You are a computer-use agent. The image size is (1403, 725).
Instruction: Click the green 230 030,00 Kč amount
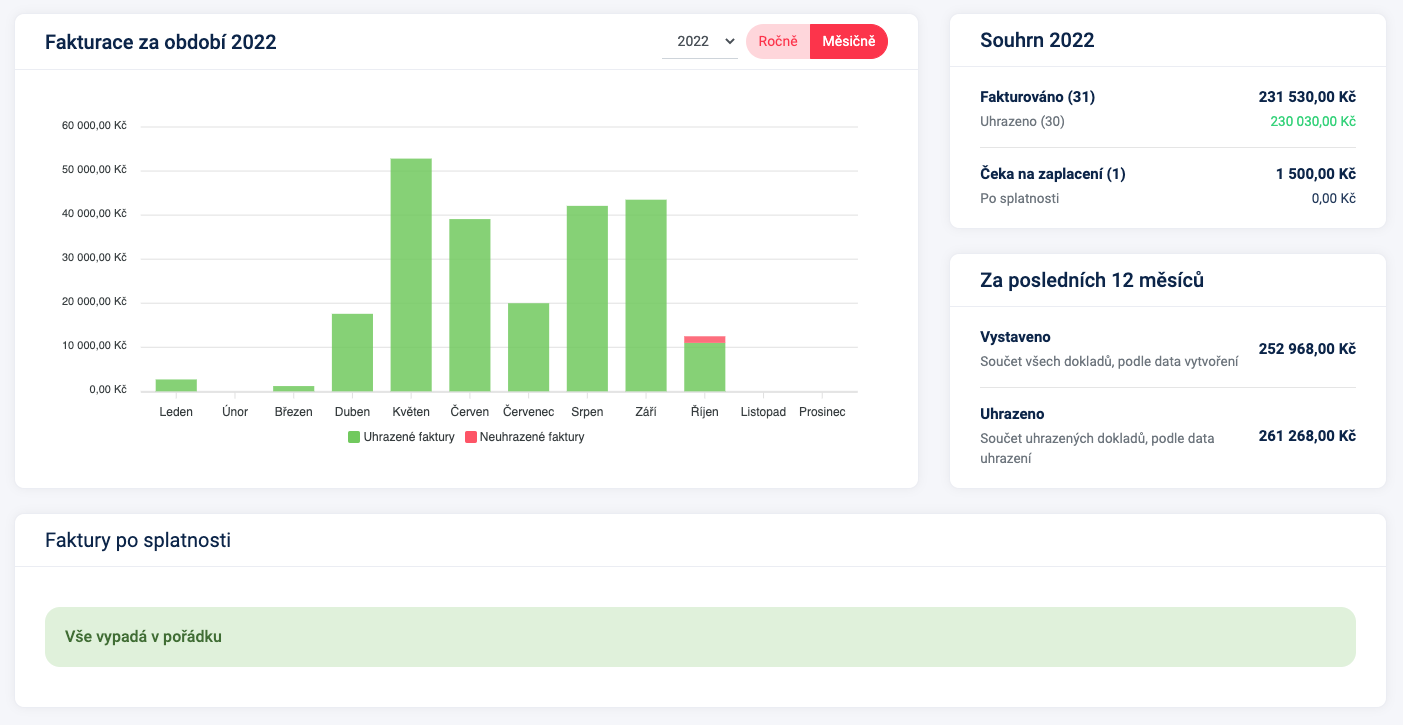(1313, 122)
